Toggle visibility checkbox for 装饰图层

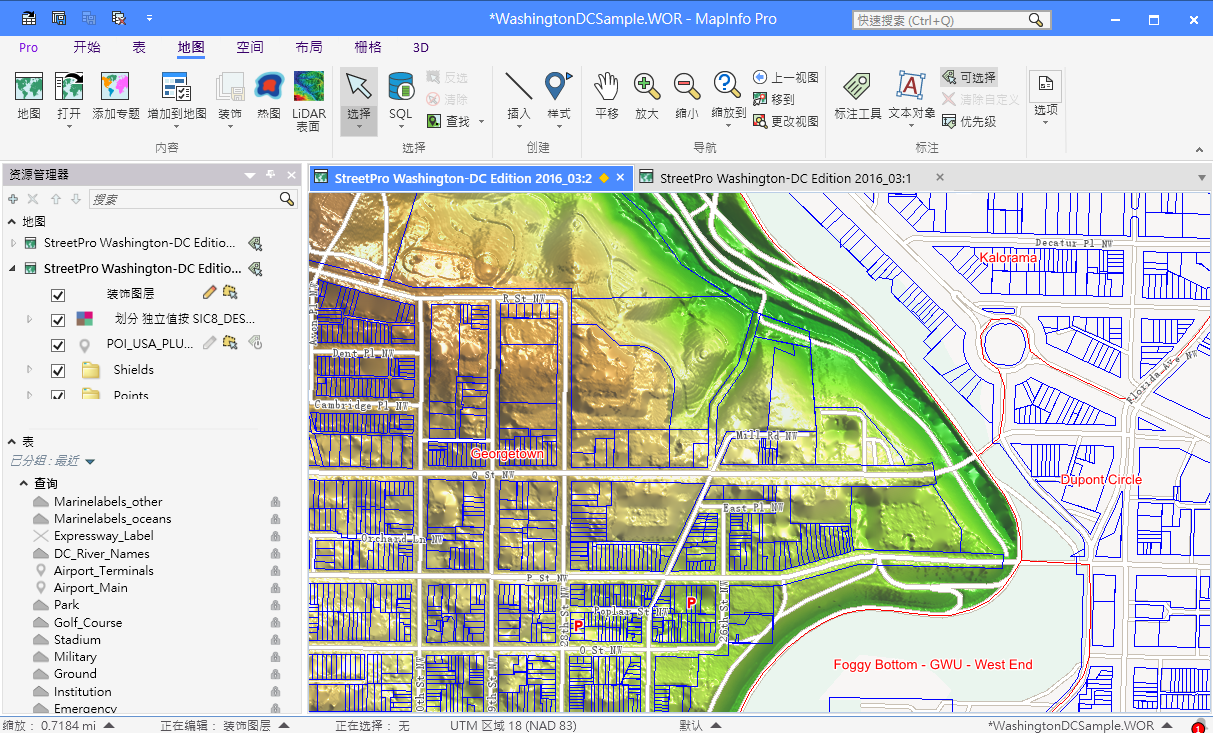58,295
